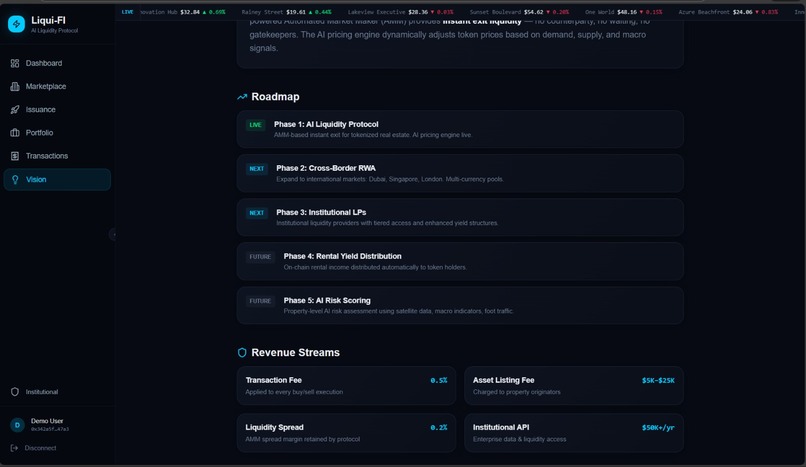Select Portfolio from the sidebar
The height and width of the screenshot is (467, 806).
[57, 133]
